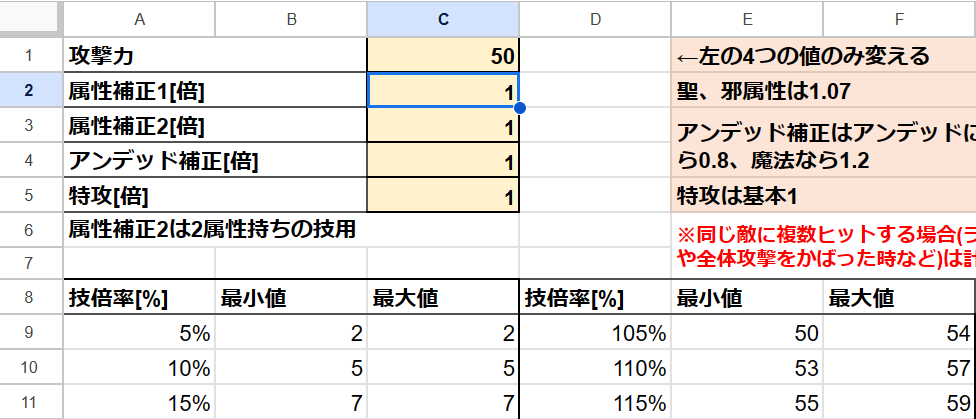Select column C header
The width and height of the screenshot is (976, 419).
click(x=443, y=19)
